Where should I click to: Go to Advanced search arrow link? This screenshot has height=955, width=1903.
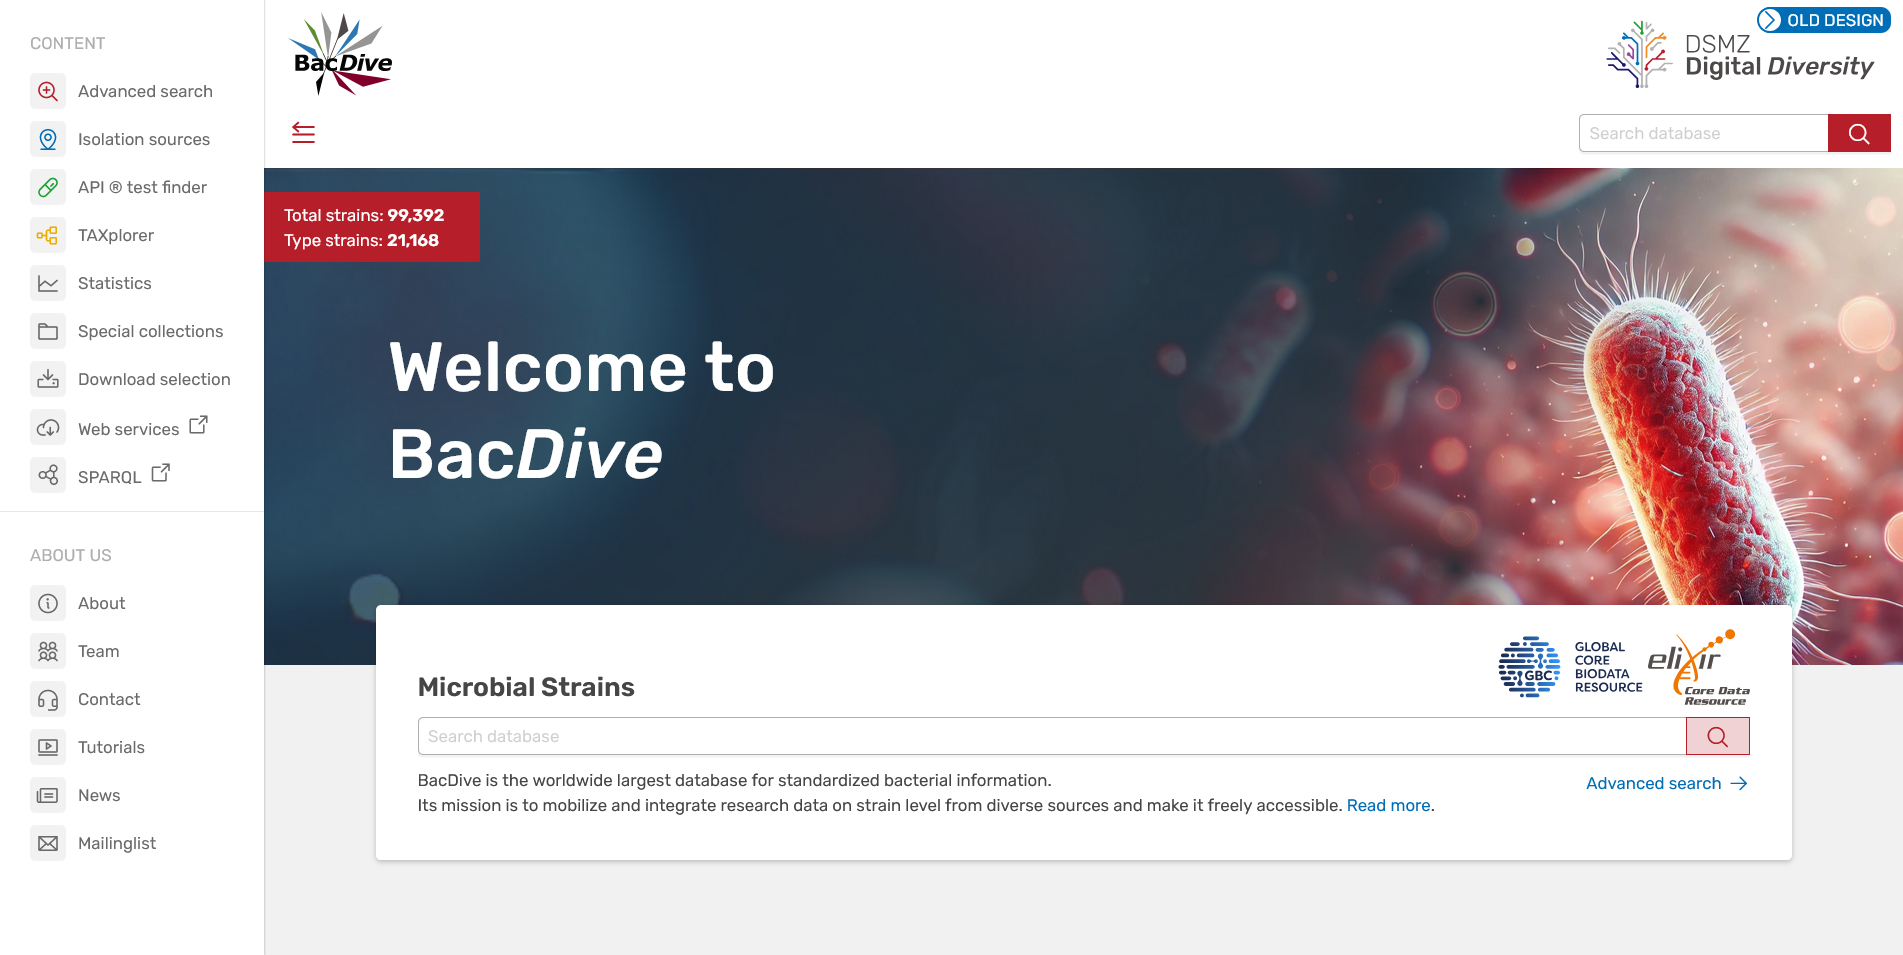pos(1666,783)
